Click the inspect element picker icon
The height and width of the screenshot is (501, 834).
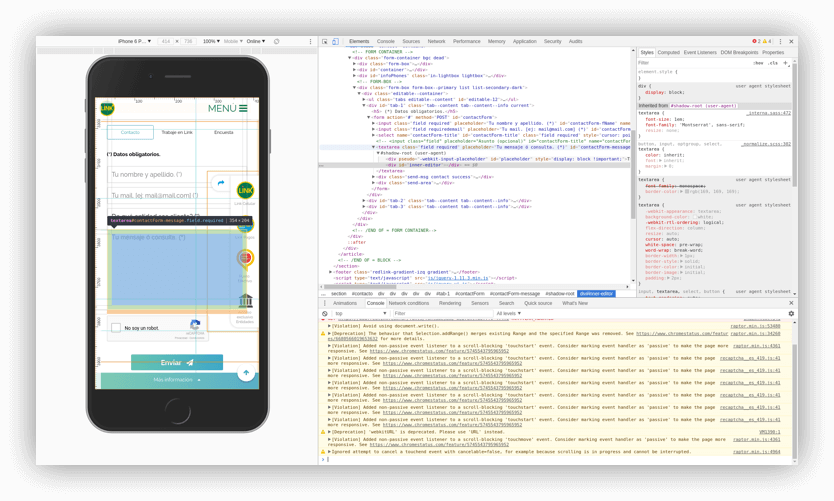coord(325,41)
